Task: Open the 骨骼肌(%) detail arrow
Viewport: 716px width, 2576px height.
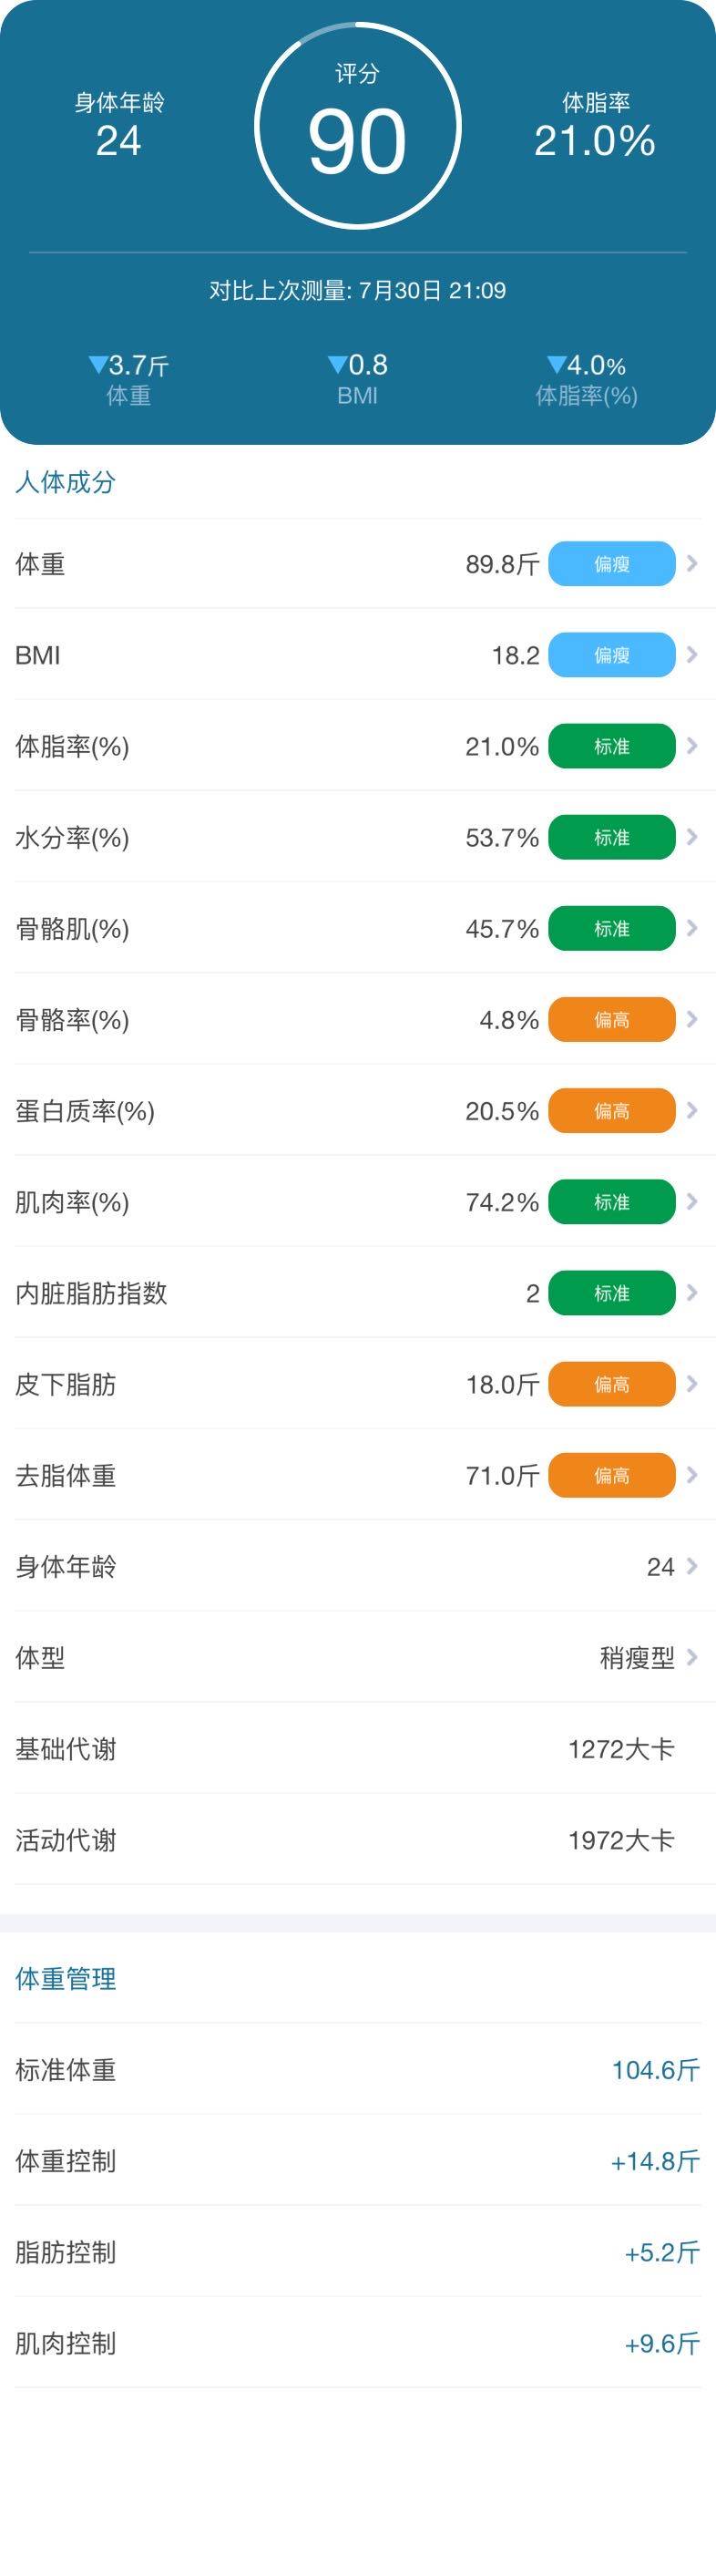Action: pos(692,928)
